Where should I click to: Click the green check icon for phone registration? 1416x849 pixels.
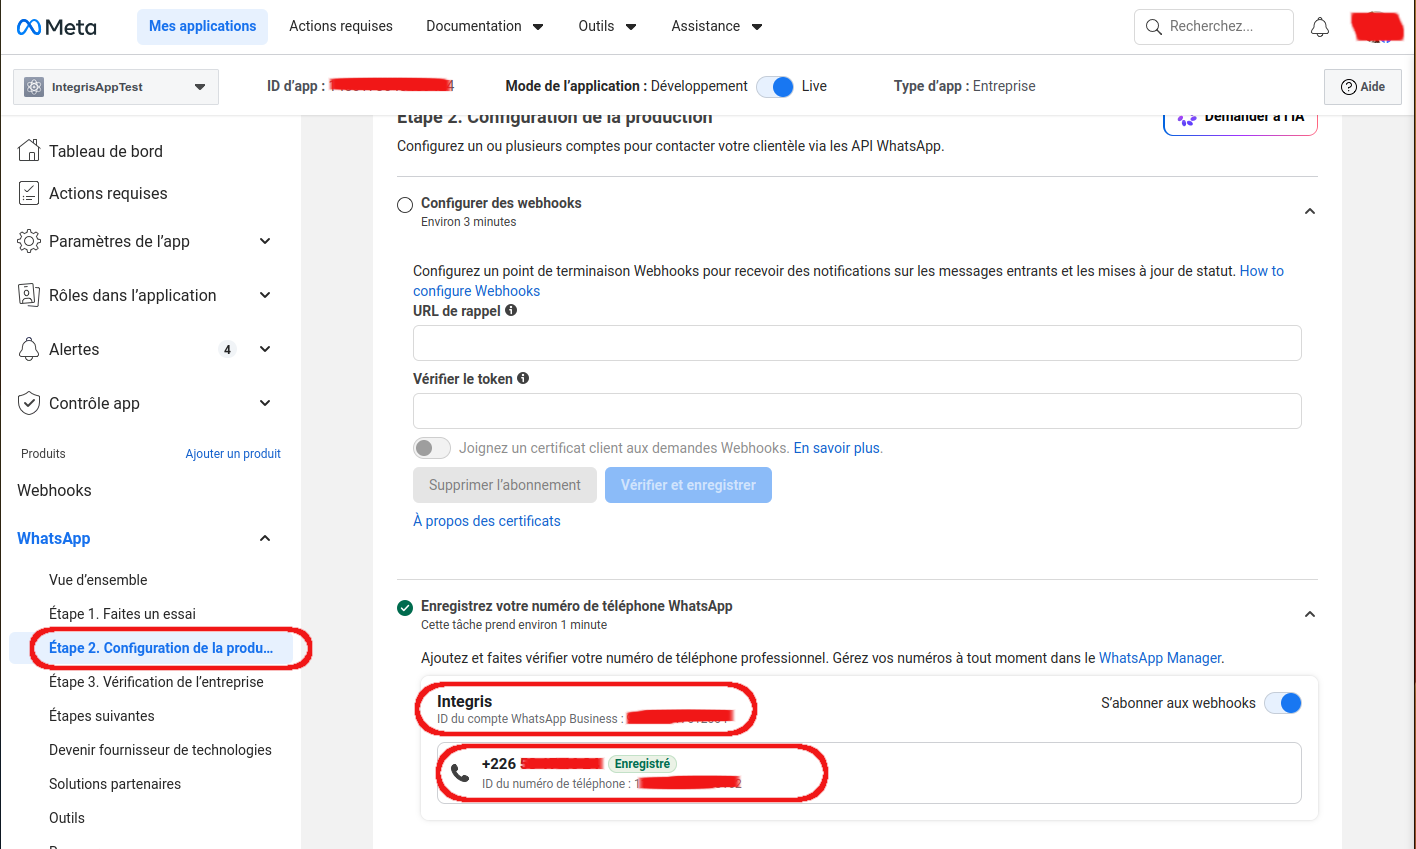[405, 608]
